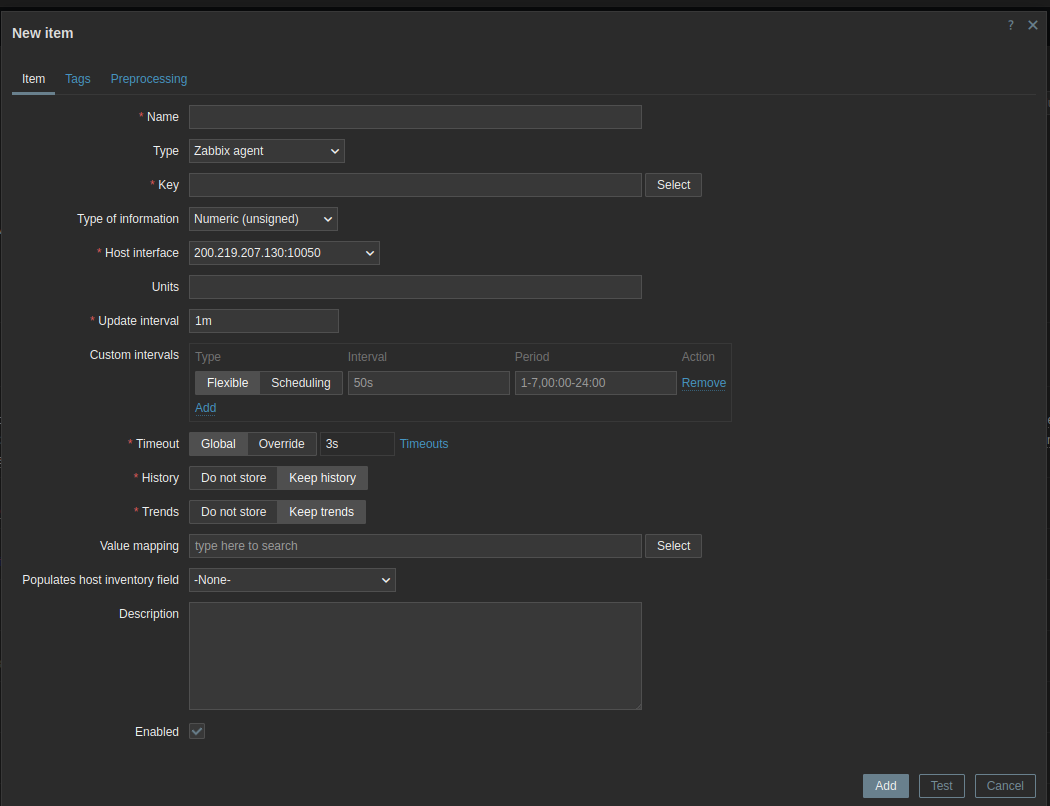Select Scheduling custom interval type
1050x806 pixels.
click(x=300, y=383)
